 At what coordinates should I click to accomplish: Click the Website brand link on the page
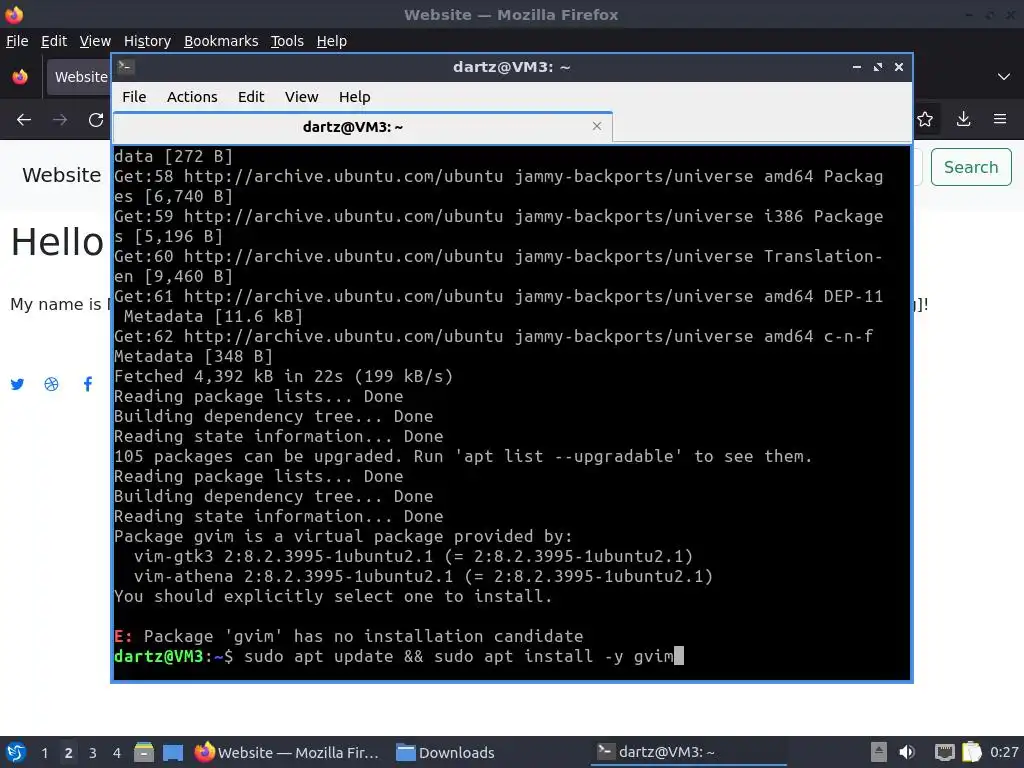[61, 175]
